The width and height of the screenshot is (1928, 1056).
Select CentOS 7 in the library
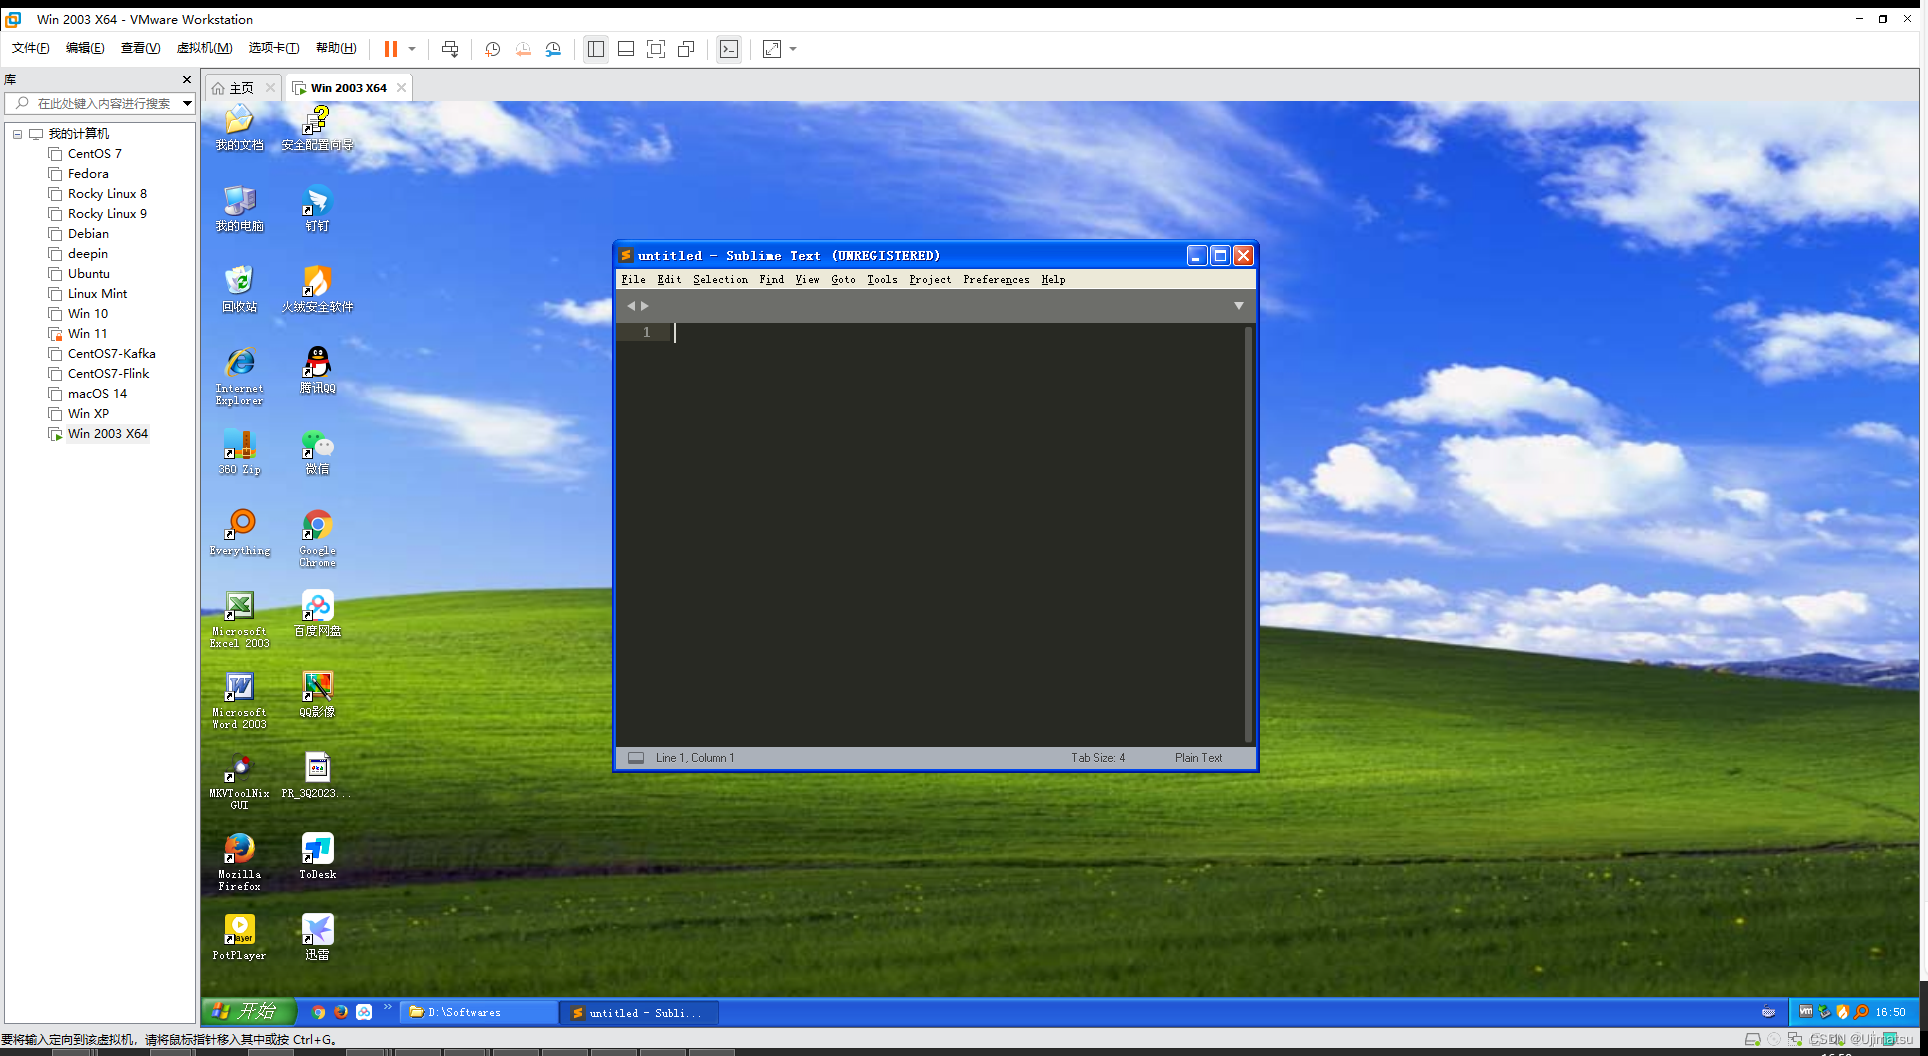[94, 153]
